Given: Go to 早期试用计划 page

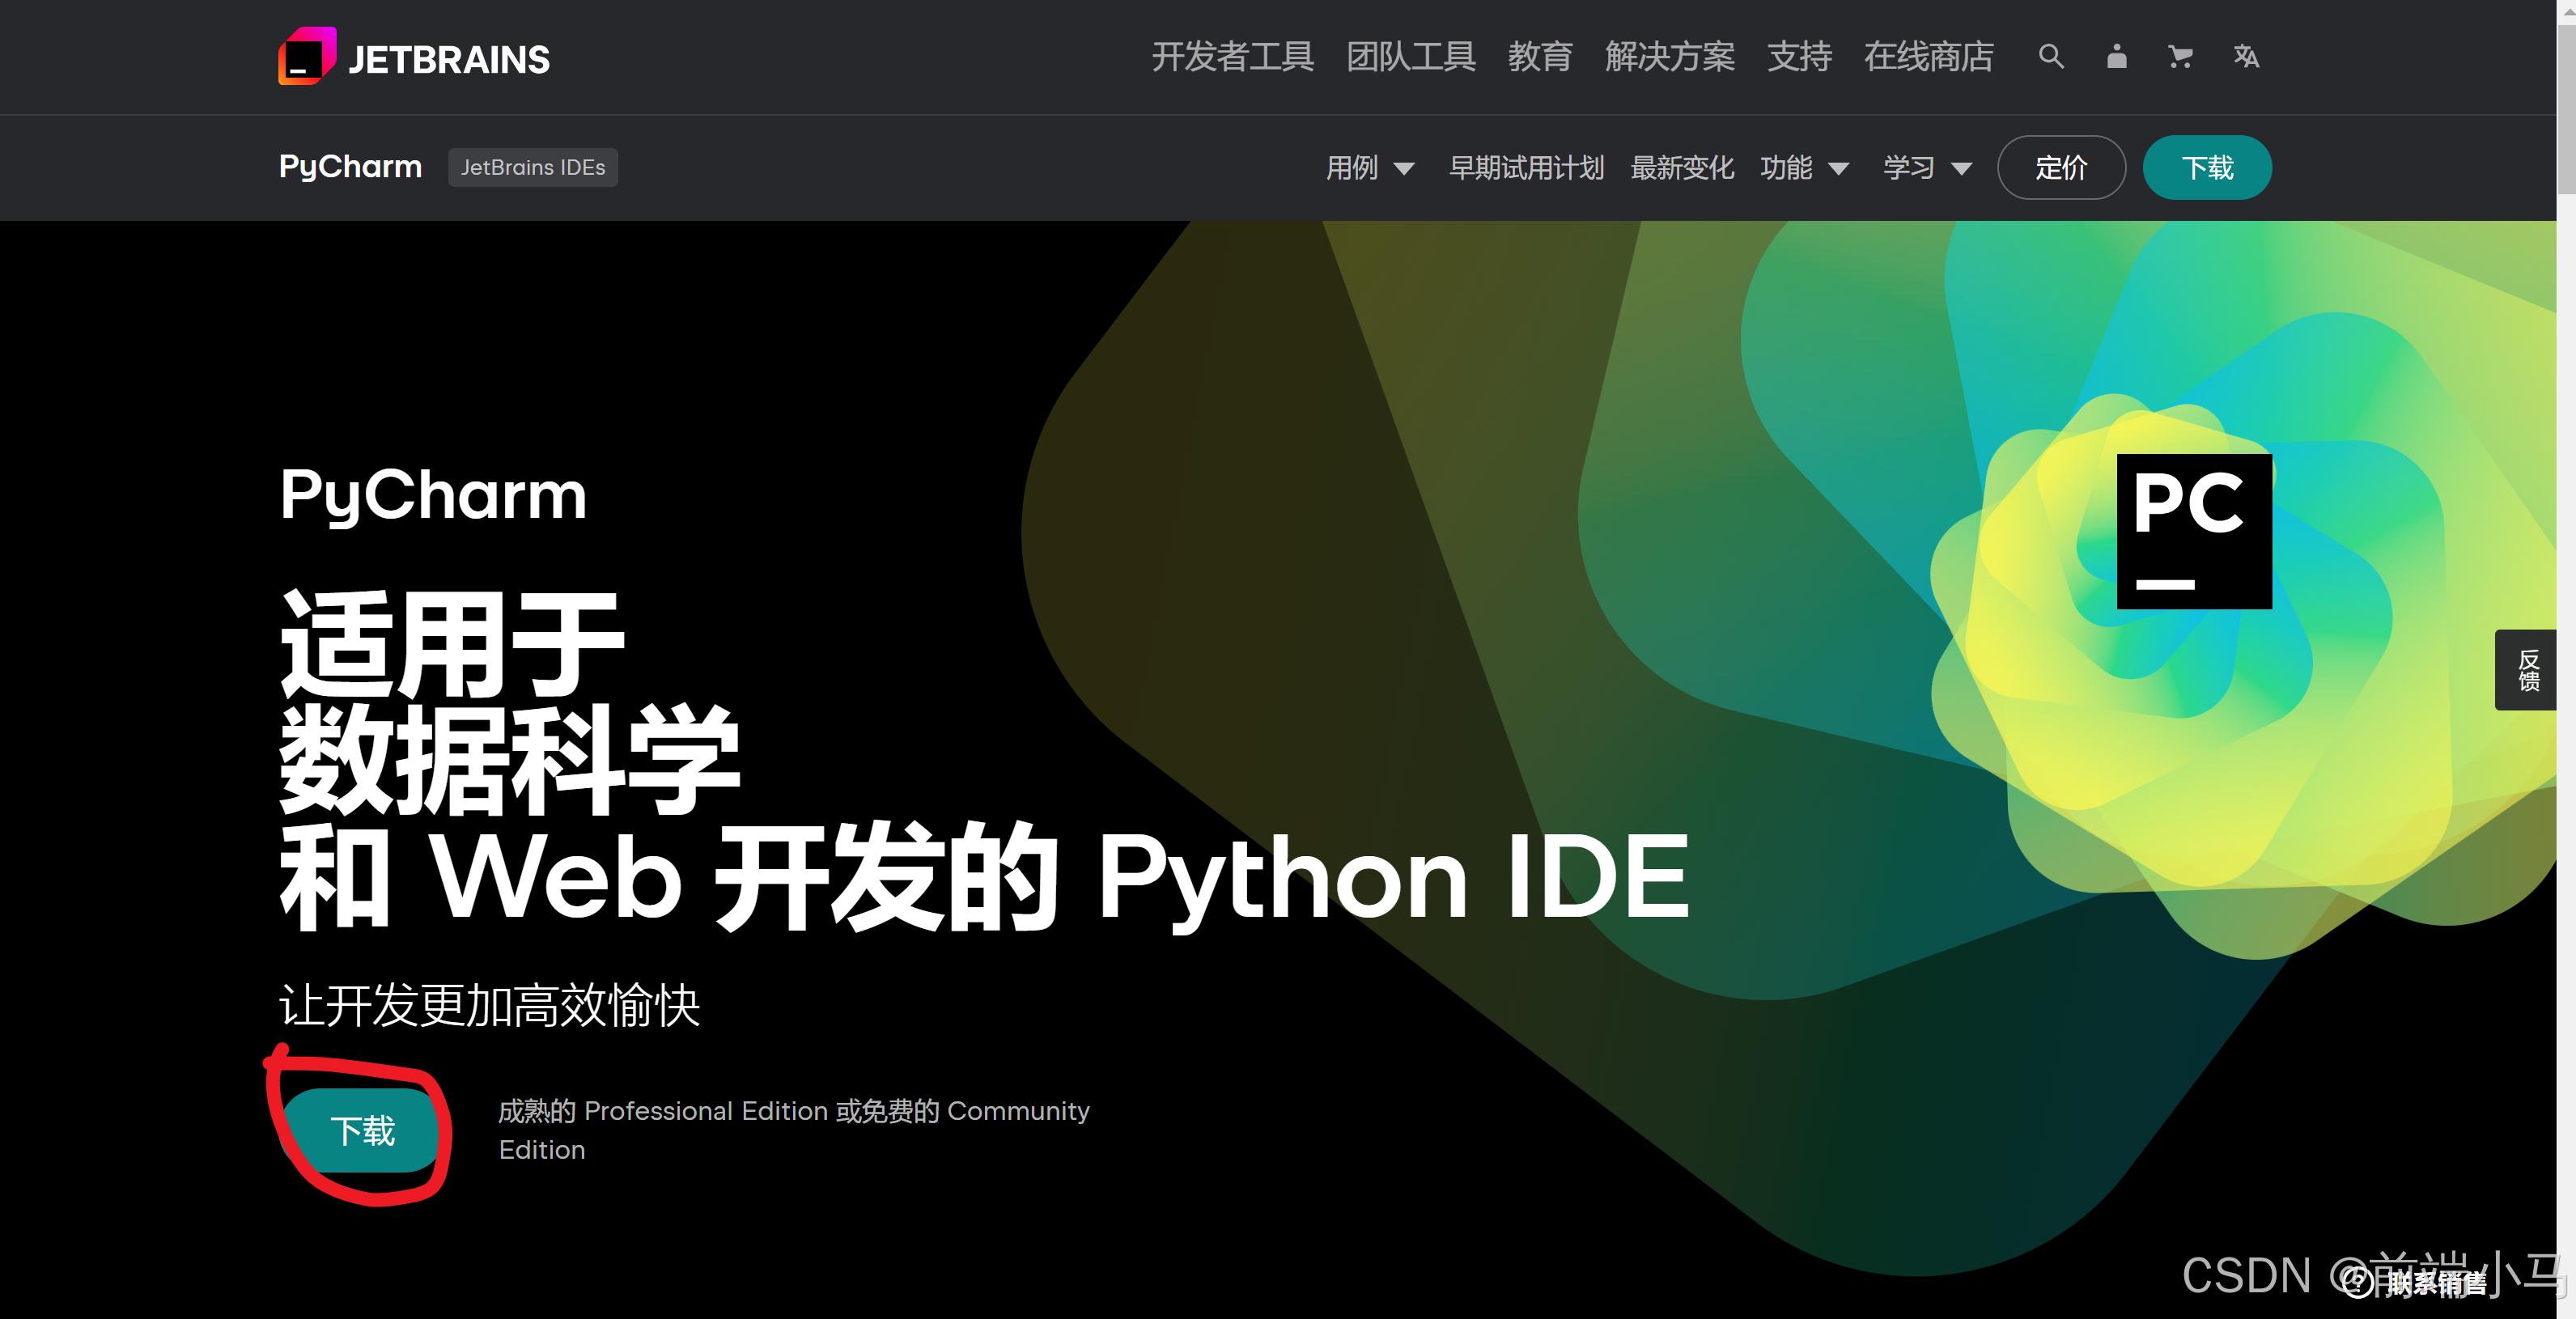Looking at the screenshot, I should pos(1526,168).
